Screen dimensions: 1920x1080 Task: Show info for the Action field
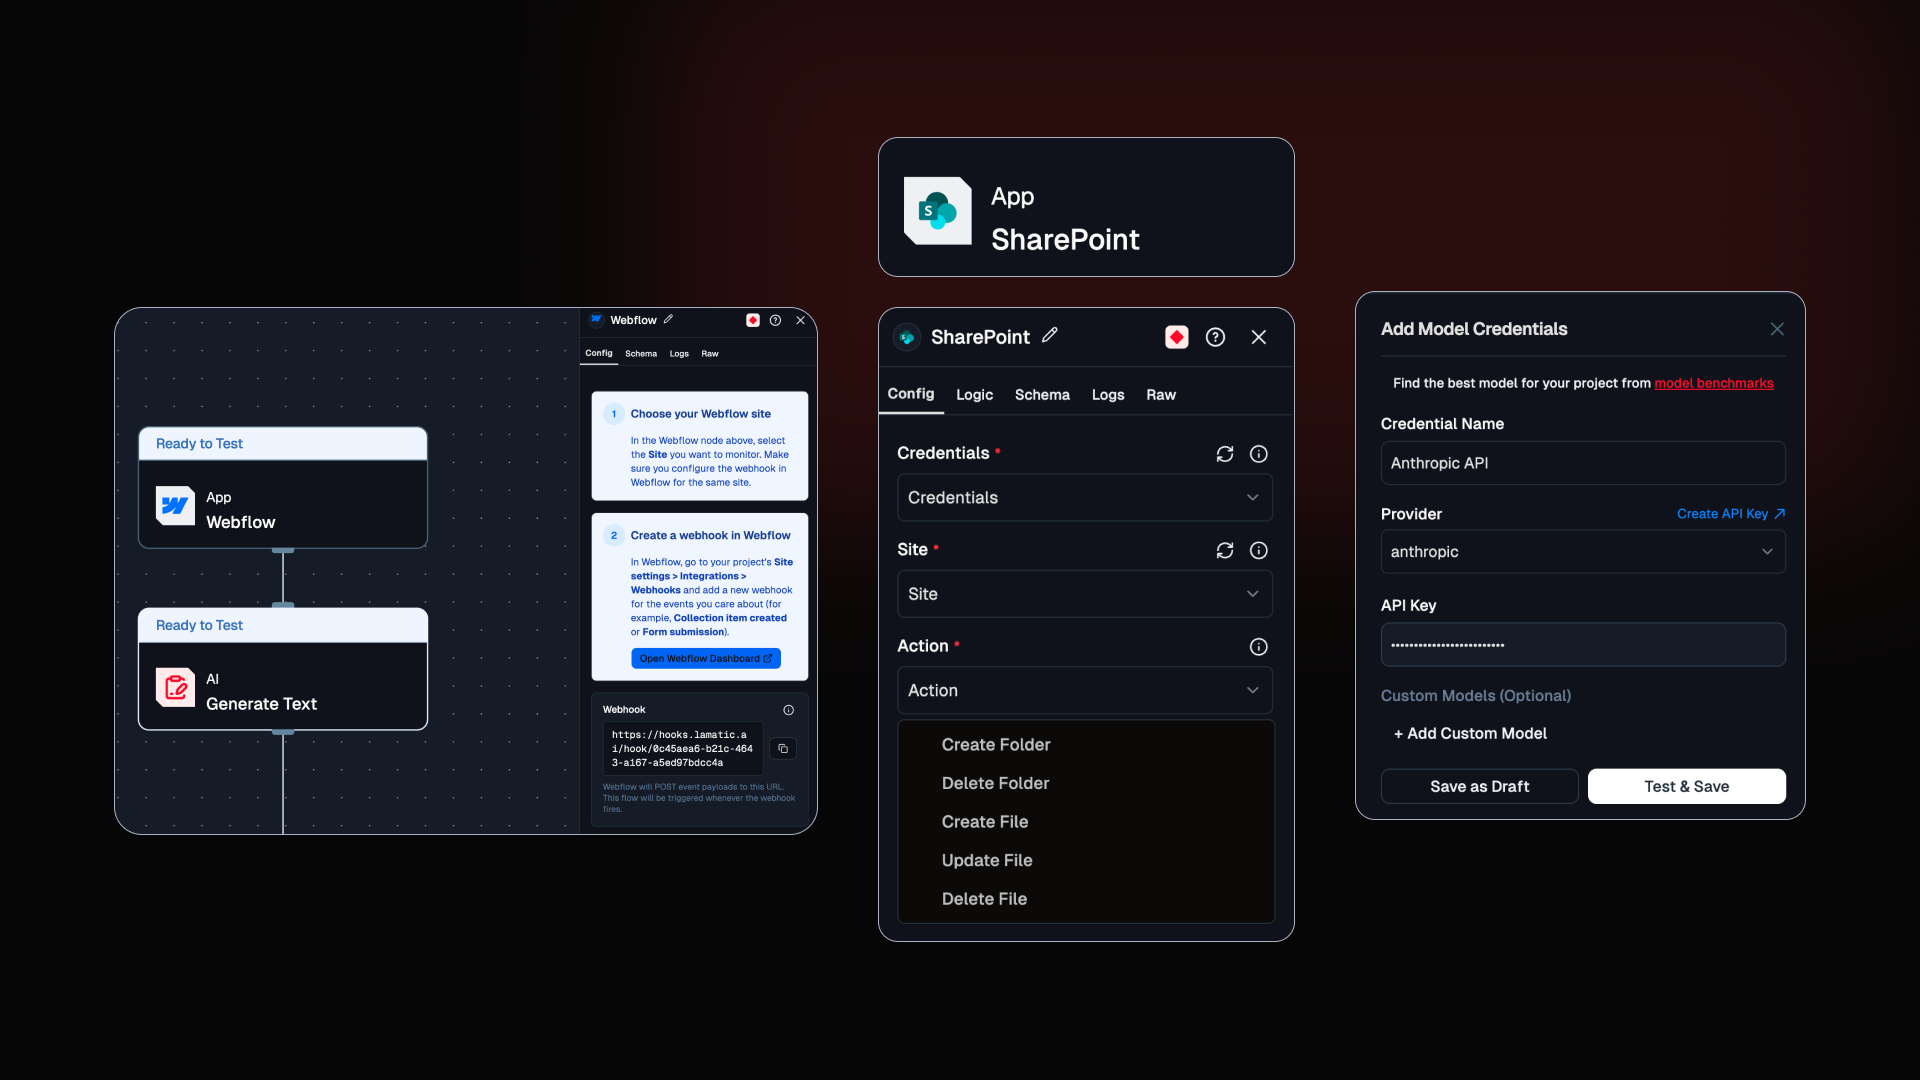click(1258, 647)
